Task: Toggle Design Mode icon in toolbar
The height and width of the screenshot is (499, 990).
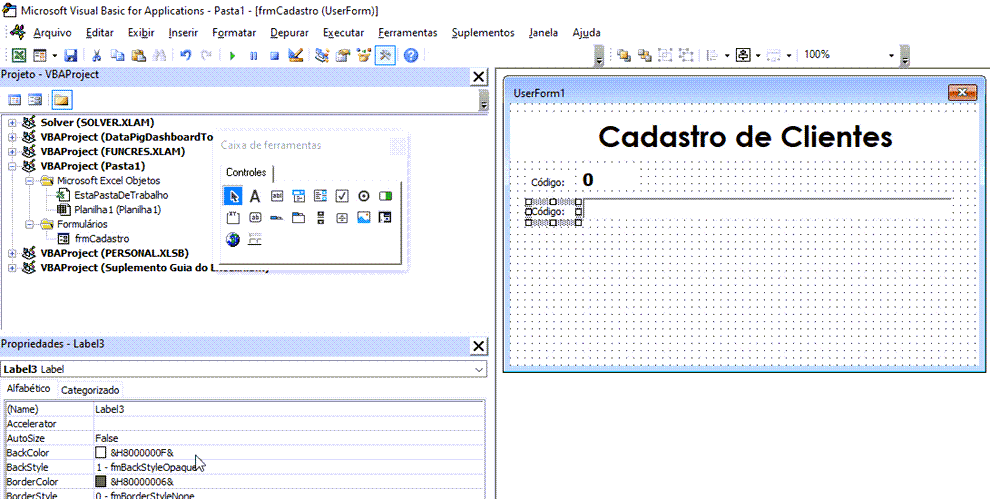Action: click(295, 56)
